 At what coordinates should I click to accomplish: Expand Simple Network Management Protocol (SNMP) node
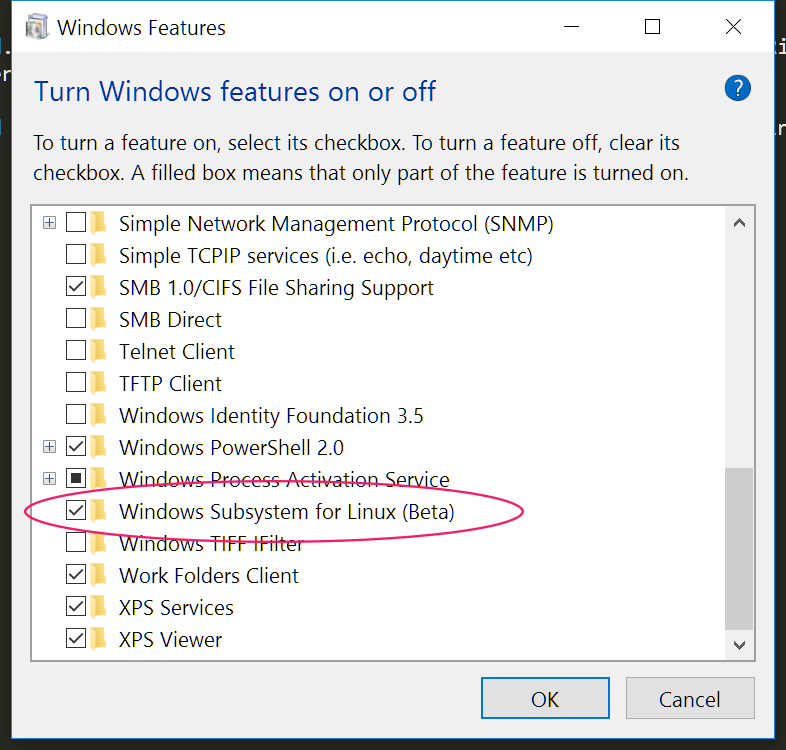tap(49, 223)
